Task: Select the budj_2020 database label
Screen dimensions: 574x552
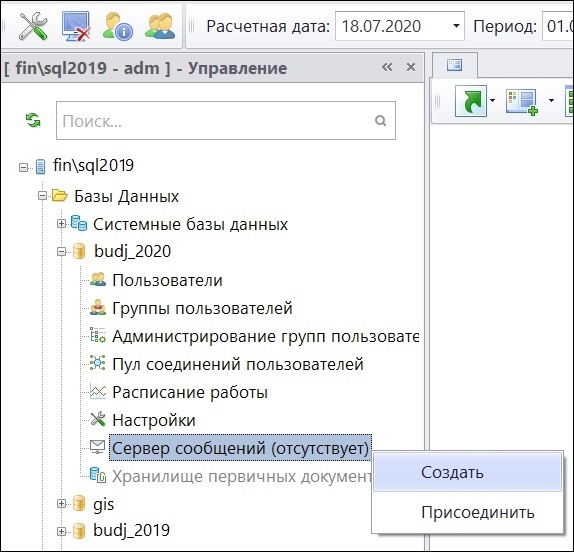Action: (x=132, y=251)
